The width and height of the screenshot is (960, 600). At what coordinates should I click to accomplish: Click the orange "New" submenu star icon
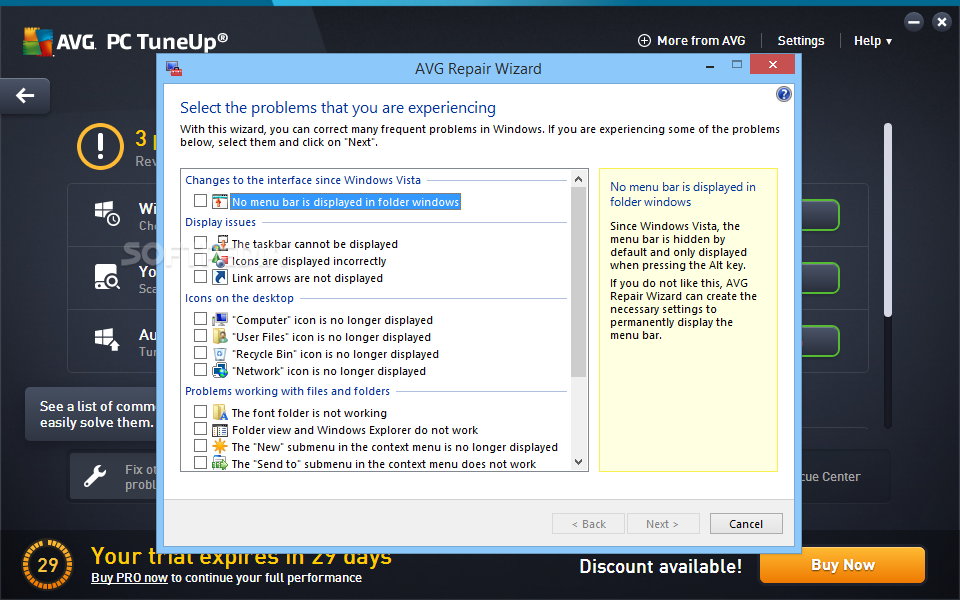click(x=220, y=446)
